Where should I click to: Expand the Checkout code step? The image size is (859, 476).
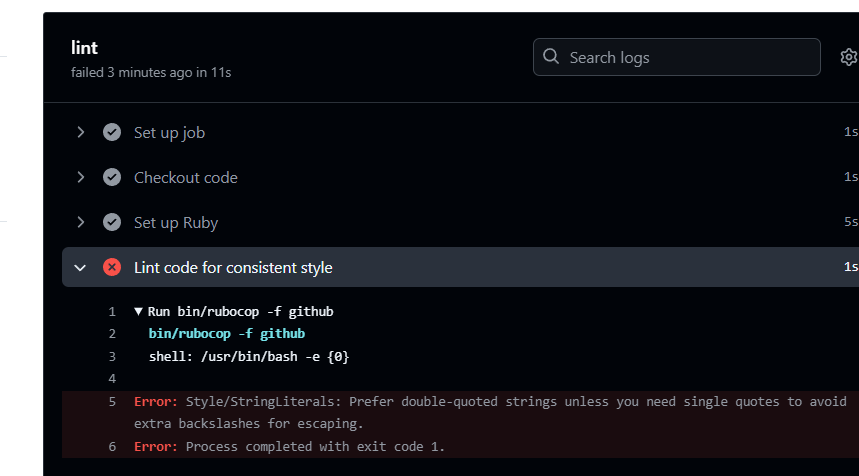click(81, 177)
